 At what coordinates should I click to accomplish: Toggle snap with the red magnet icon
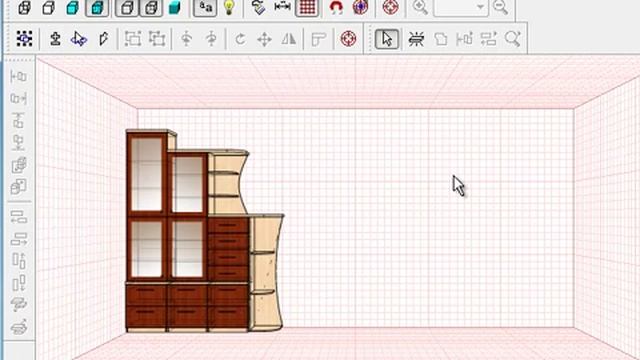336,8
